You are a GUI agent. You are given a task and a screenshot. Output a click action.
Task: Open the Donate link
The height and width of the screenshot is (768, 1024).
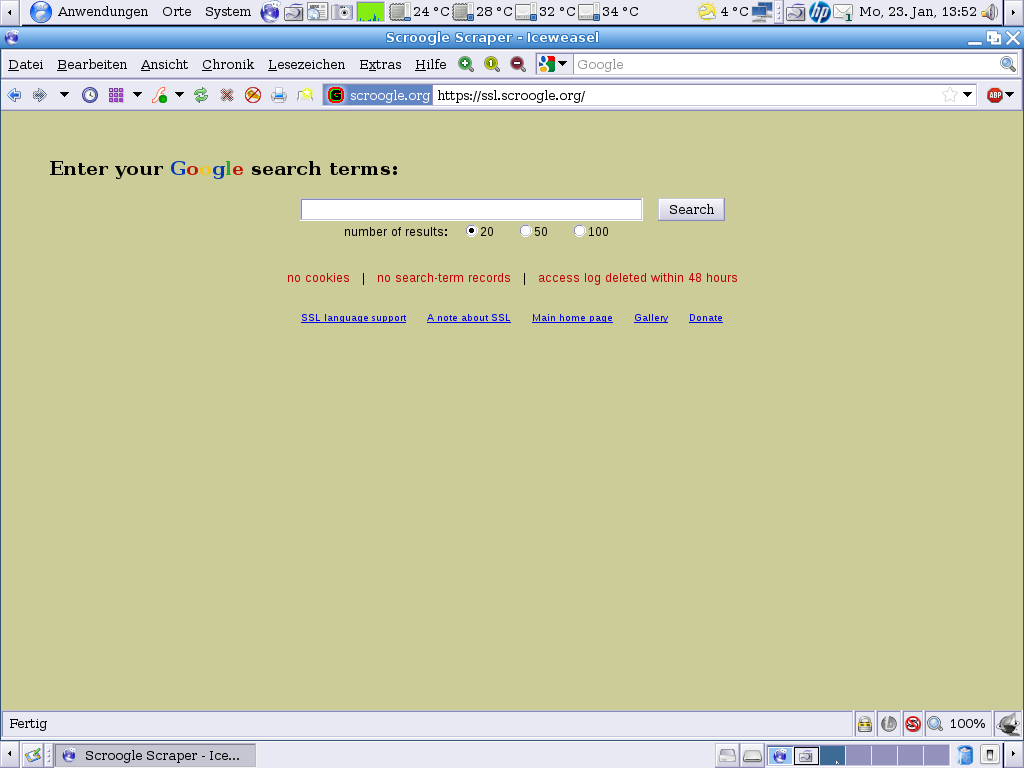pos(706,318)
